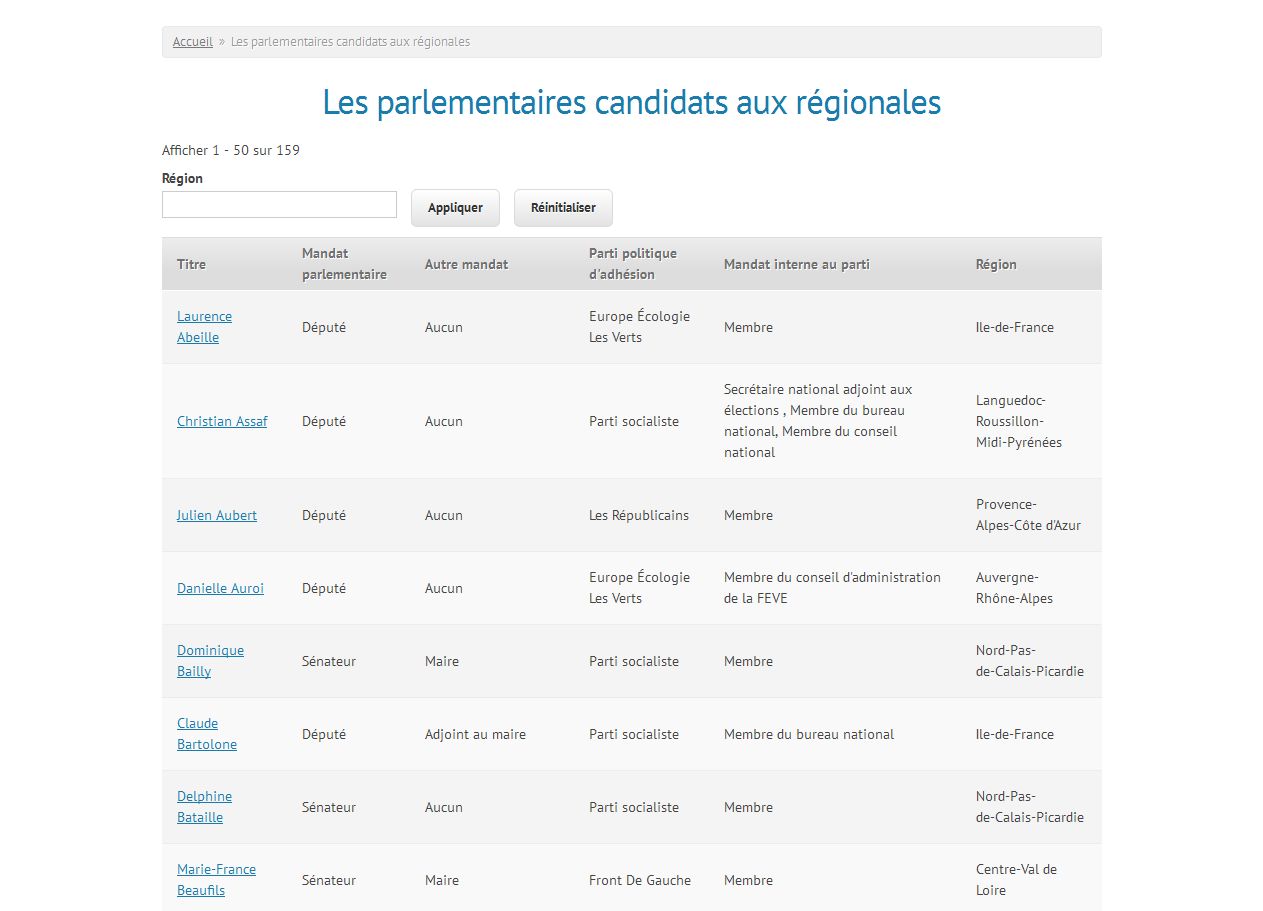
Task: Click the Appliquer button
Action: pyautogui.click(x=455, y=208)
